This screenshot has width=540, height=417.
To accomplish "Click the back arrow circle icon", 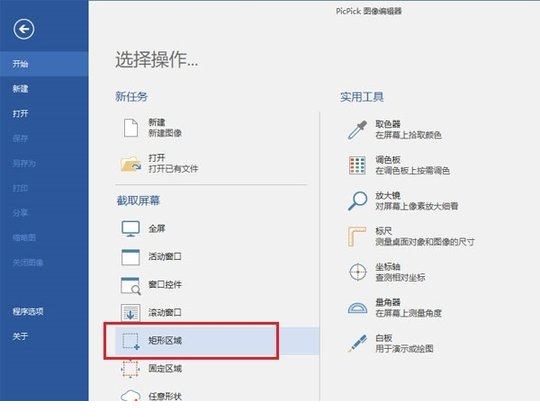I will click(24, 29).
